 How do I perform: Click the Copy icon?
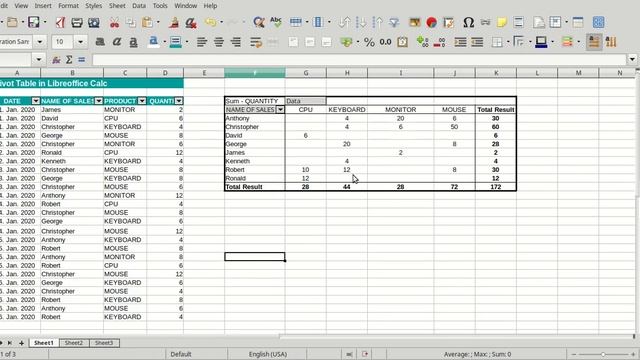[x=131, y=22]
